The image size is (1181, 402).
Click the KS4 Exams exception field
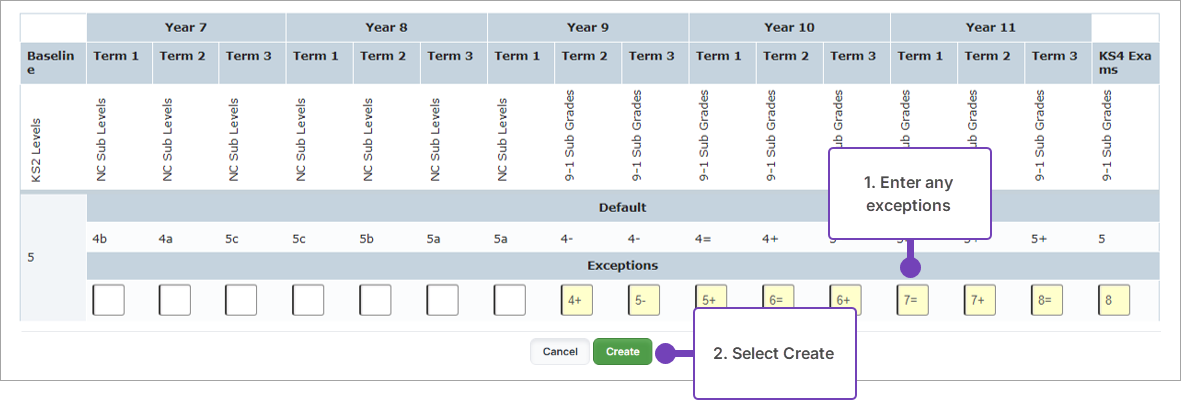pyautogui.click(x=1114, y=300)
